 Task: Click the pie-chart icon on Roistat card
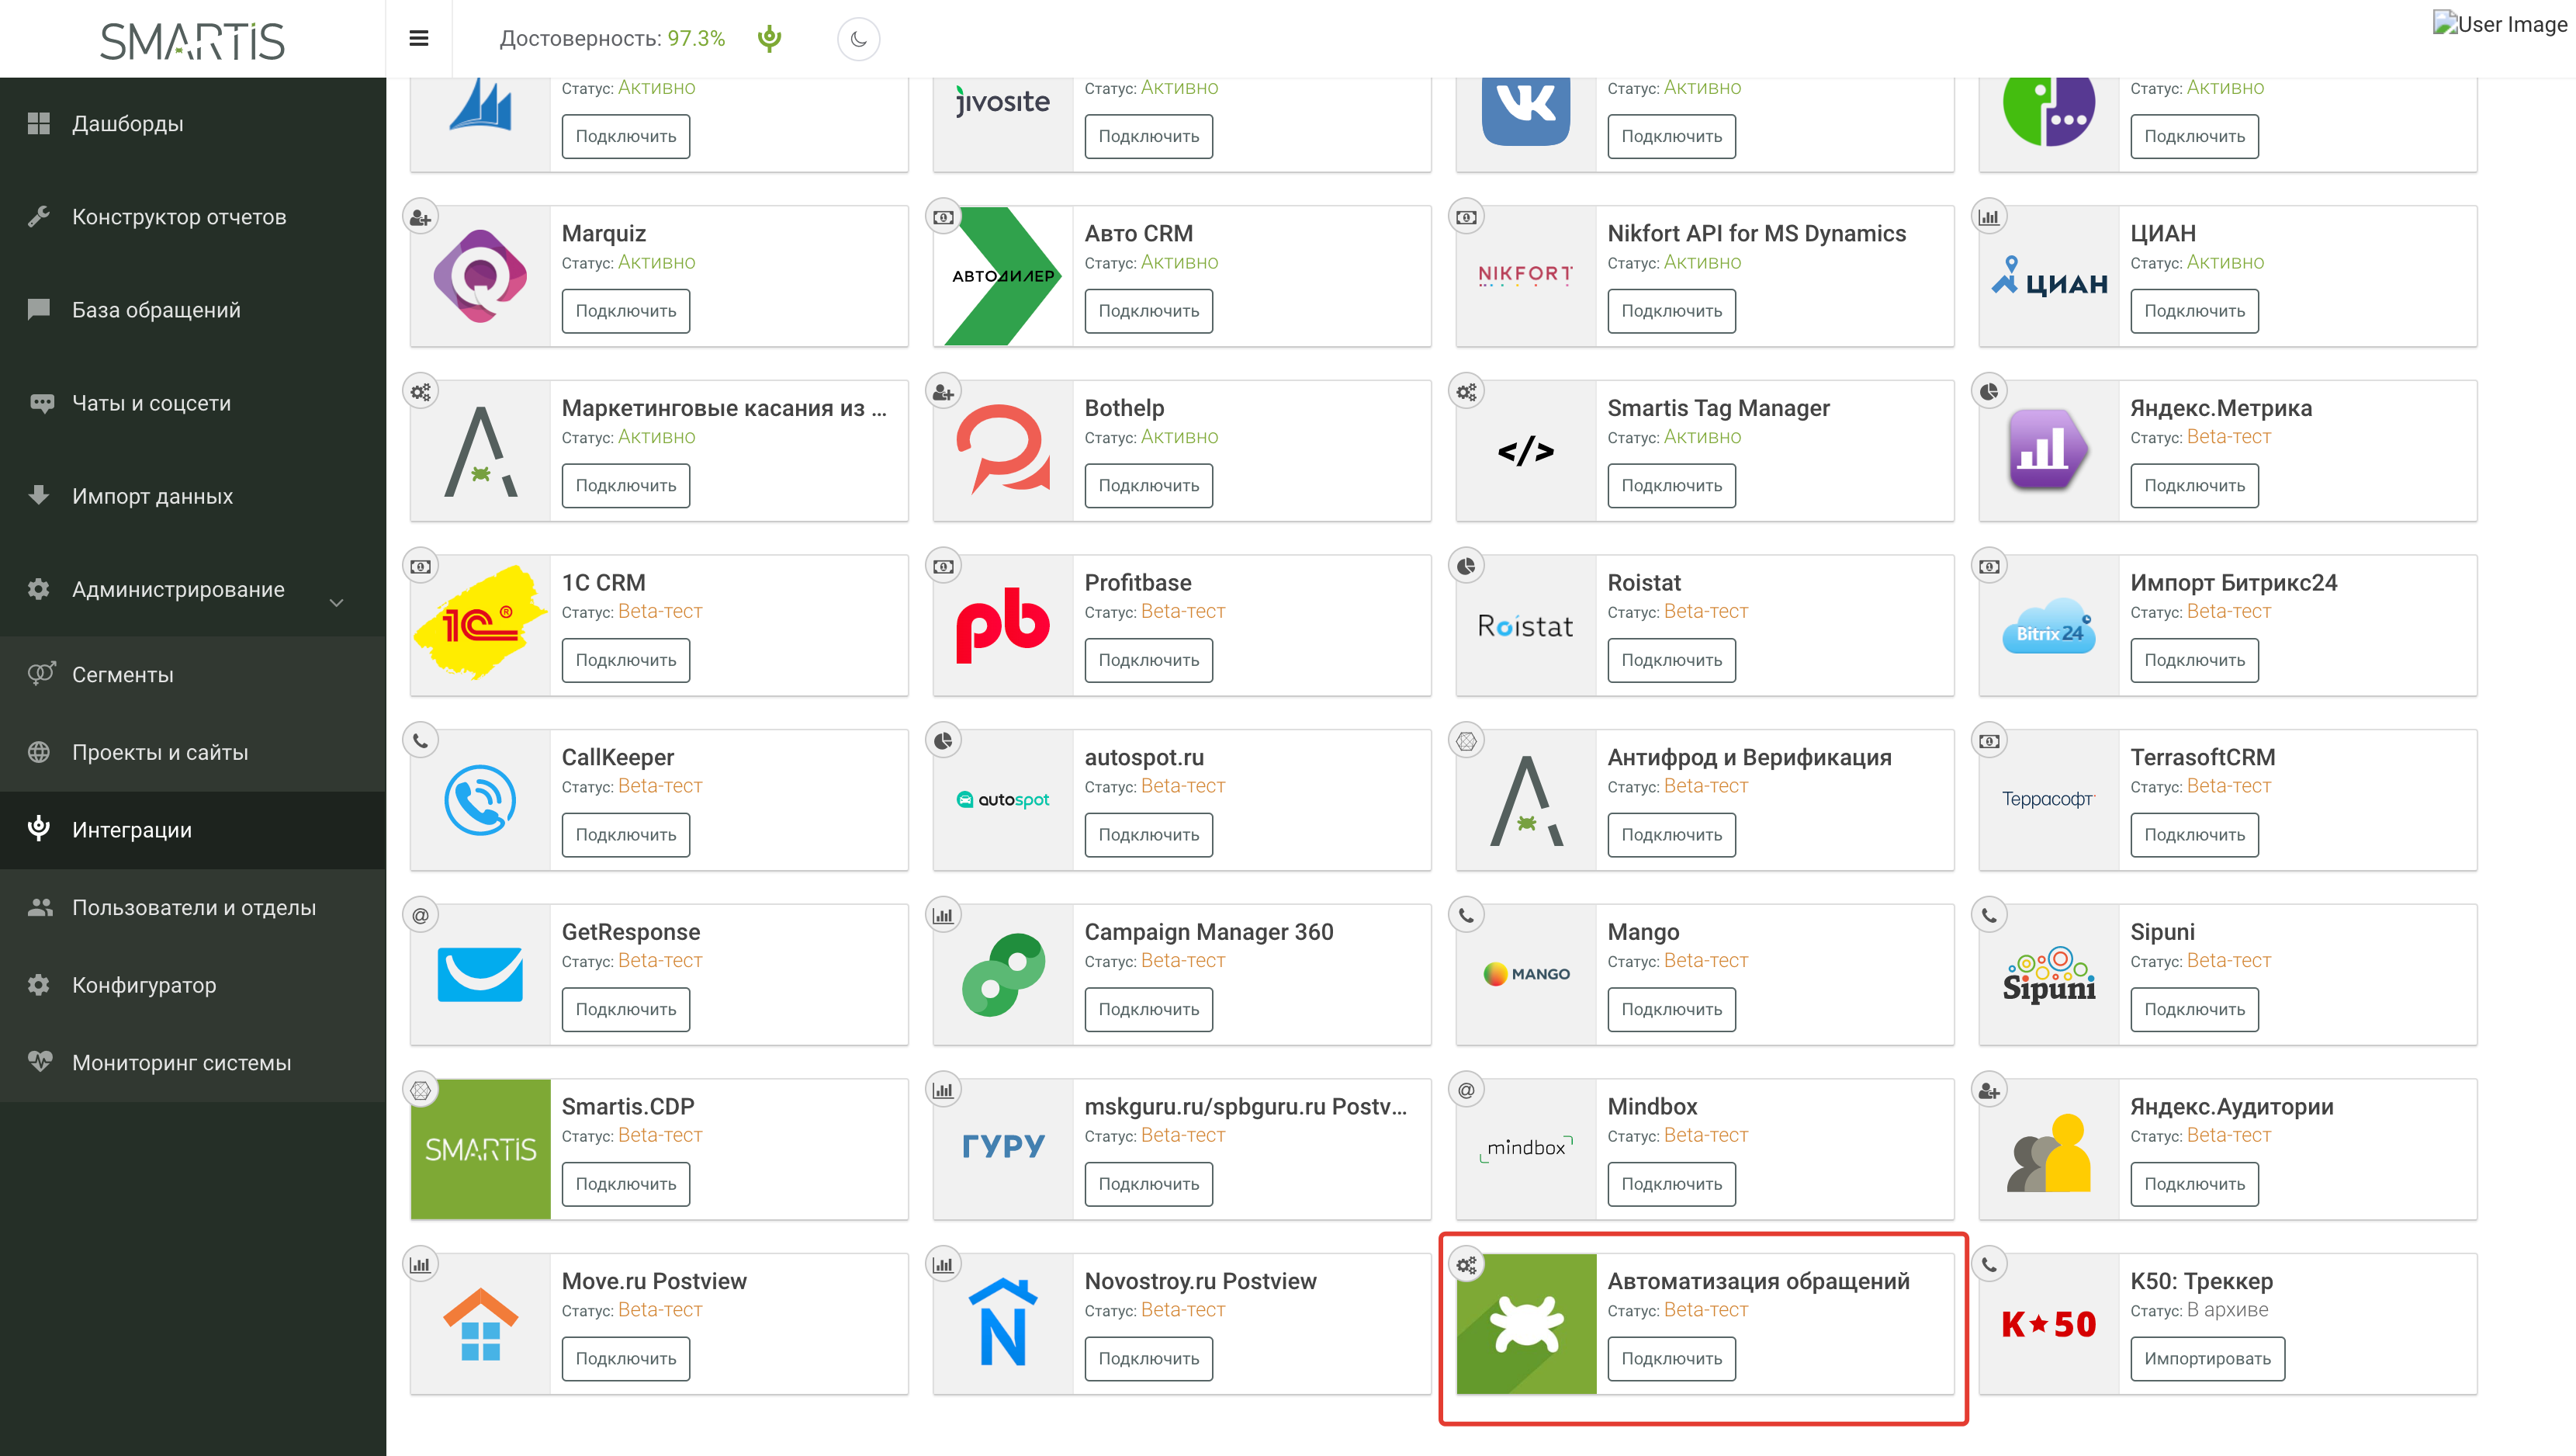[1466, 566]
